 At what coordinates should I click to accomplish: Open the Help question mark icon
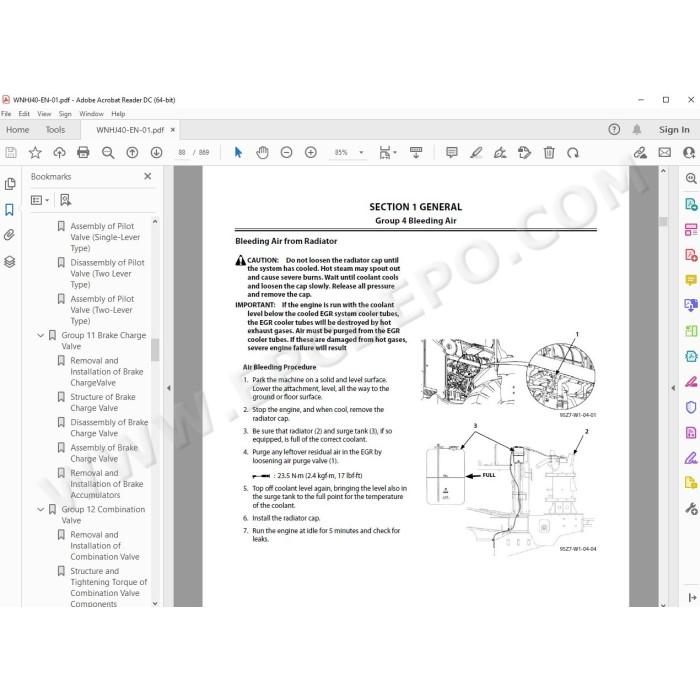tap(614, 129)
